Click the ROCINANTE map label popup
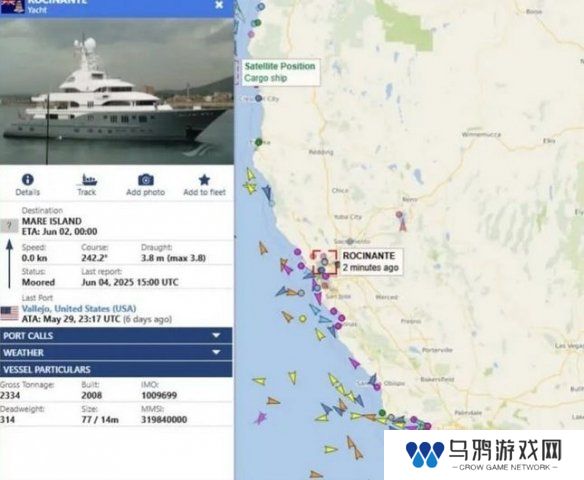Image resolution: width=584 pixels, height=480 pixels. [371, 261]
